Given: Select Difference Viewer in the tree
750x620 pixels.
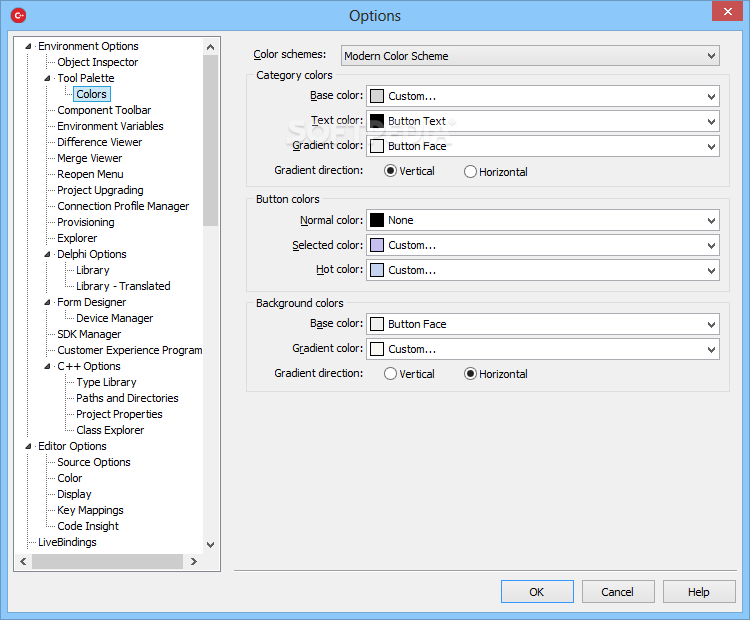Looking at the screenshot, I should 99,142.
